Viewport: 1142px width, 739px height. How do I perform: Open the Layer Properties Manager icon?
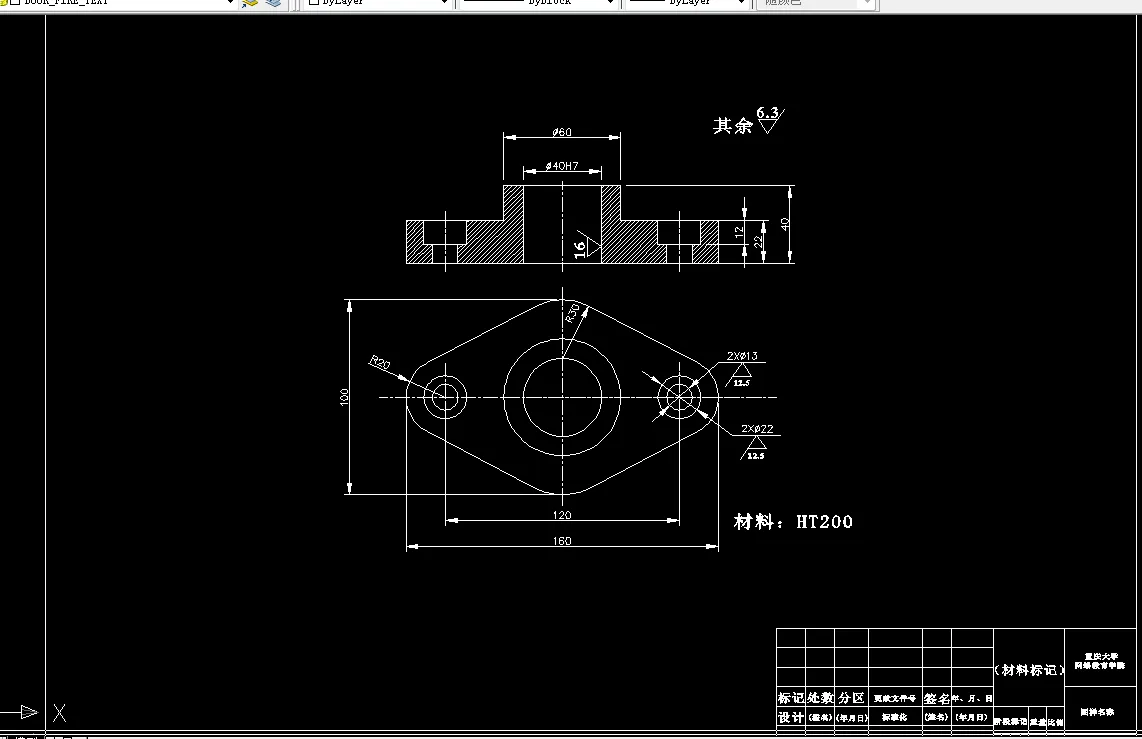(x=271, y=5)
